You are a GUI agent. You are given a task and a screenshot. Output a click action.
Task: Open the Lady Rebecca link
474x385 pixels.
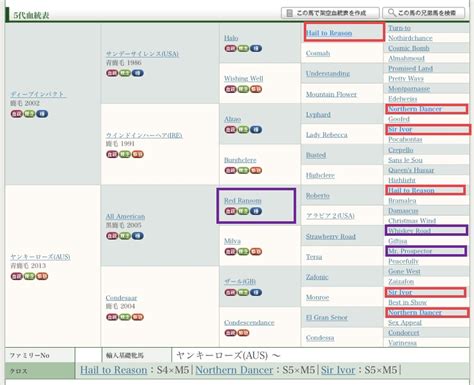(x=327, y=135)
